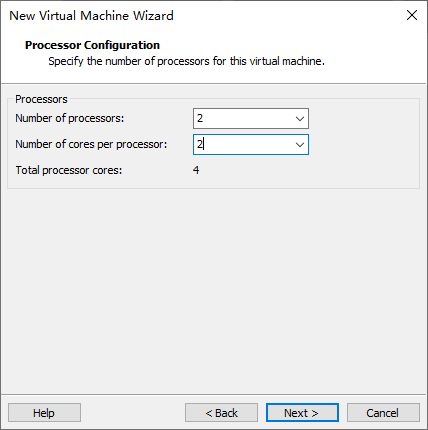Go to the previous step with Back
428x430 pixels.
221,413
